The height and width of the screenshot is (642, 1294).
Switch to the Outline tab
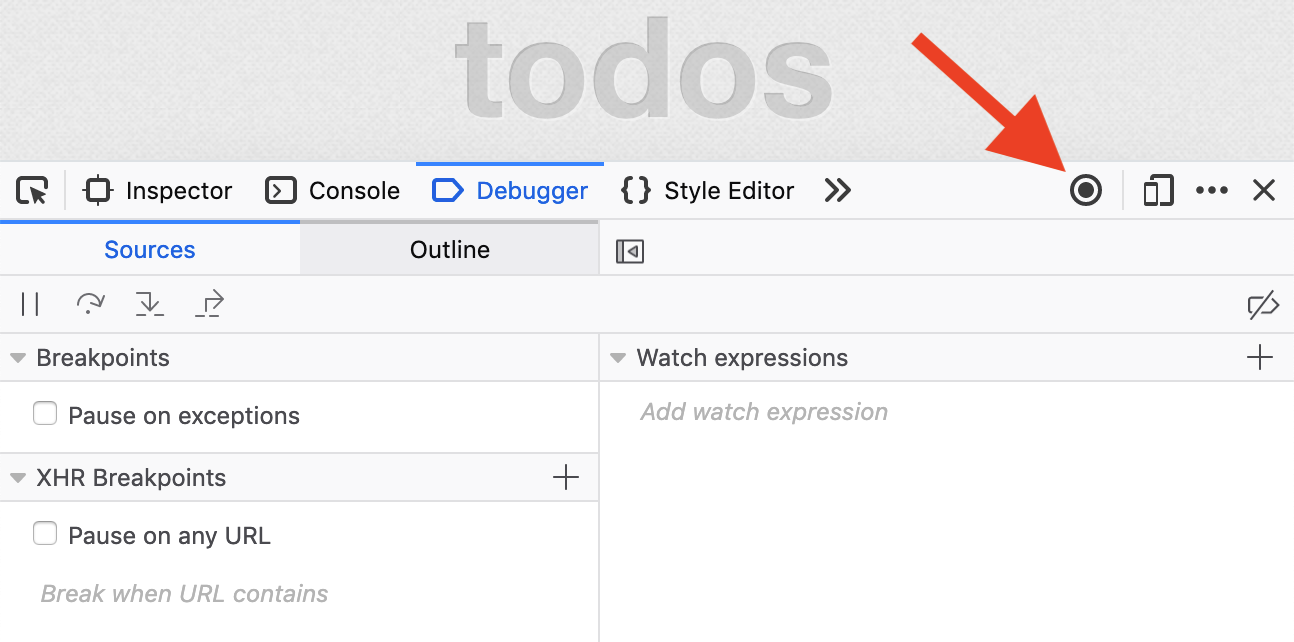click(449, 249)
